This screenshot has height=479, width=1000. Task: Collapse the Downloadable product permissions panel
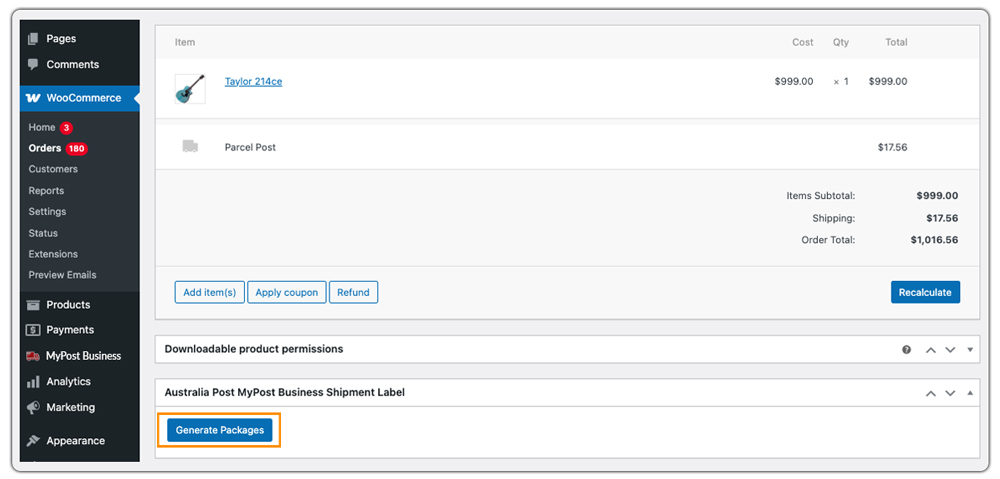(969, 350)
